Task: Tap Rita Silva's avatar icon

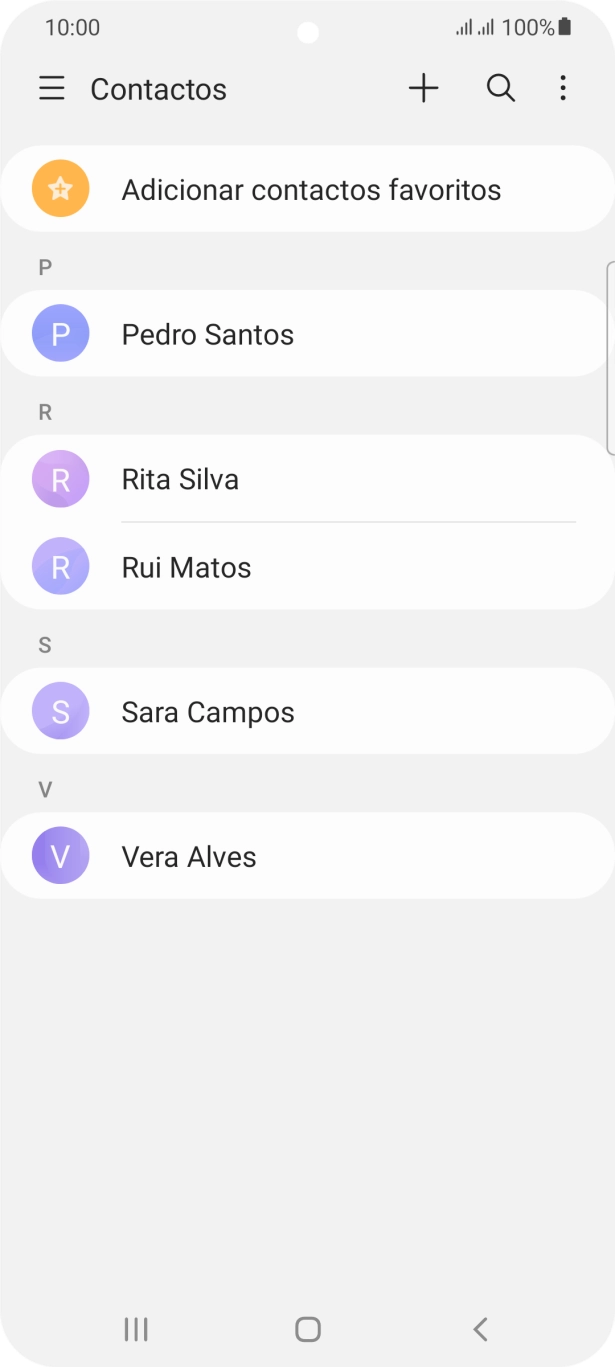Action: [x=60, y=479]
